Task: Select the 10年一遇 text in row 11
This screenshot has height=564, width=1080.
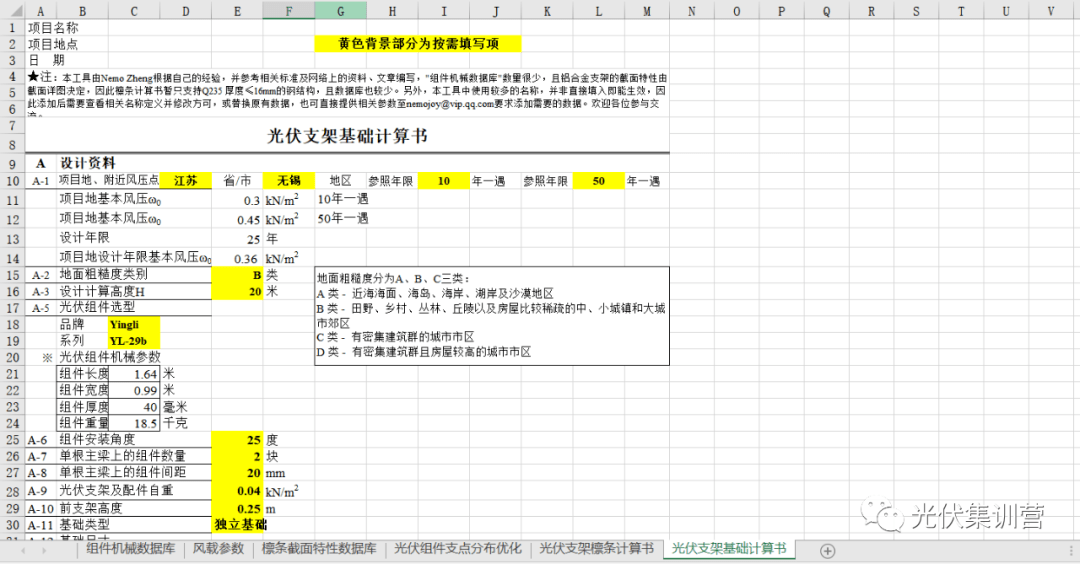Action: pos(343,199)
